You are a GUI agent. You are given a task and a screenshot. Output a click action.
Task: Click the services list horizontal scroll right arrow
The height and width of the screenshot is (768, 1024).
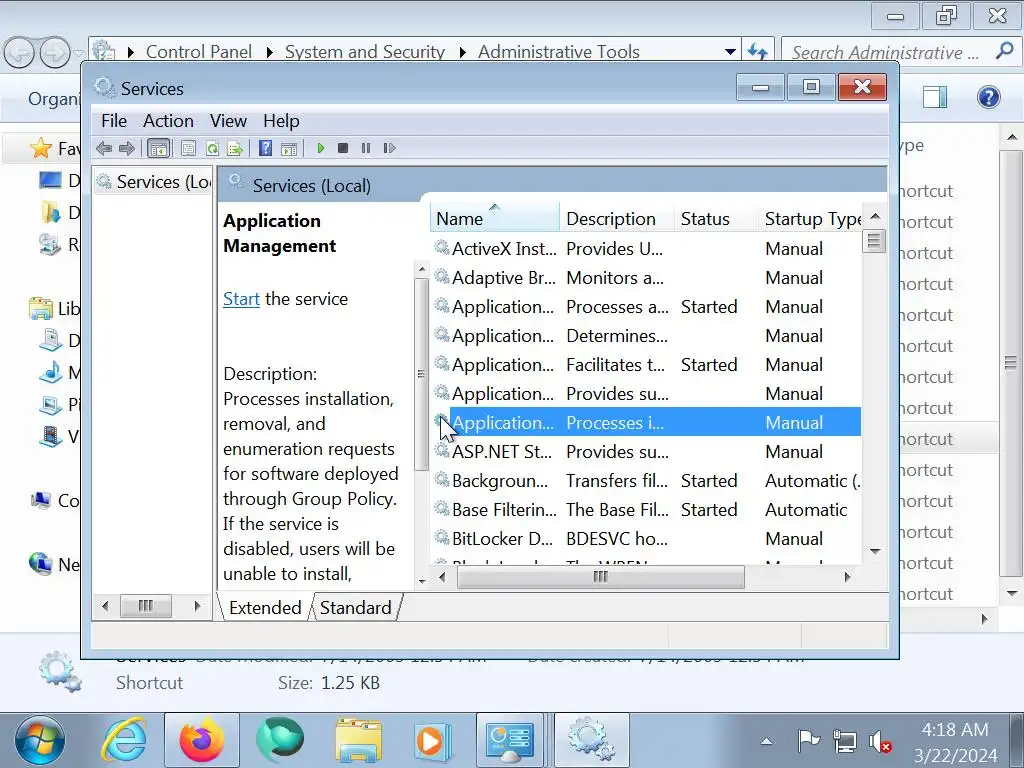coord(847,577)
